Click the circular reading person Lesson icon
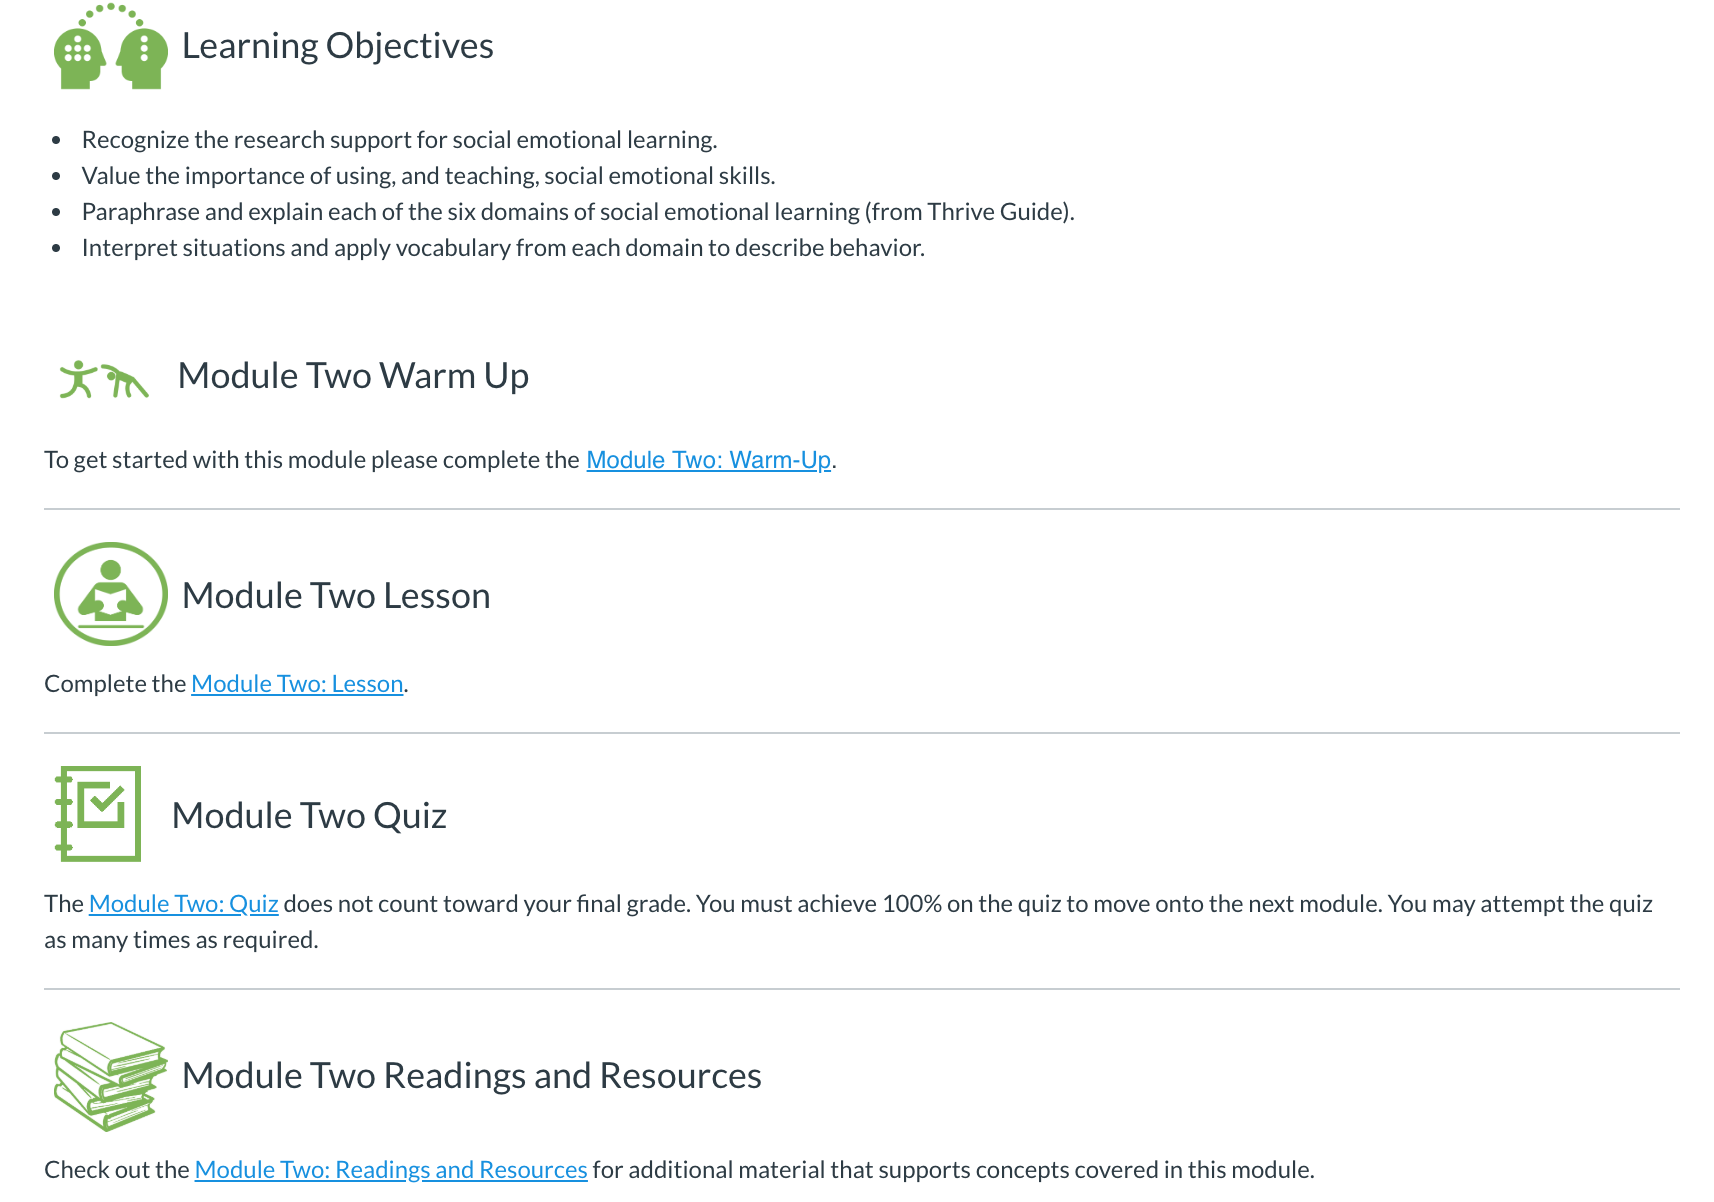The width and height of the screenshot is (1714, 1202). coord(110,594)
